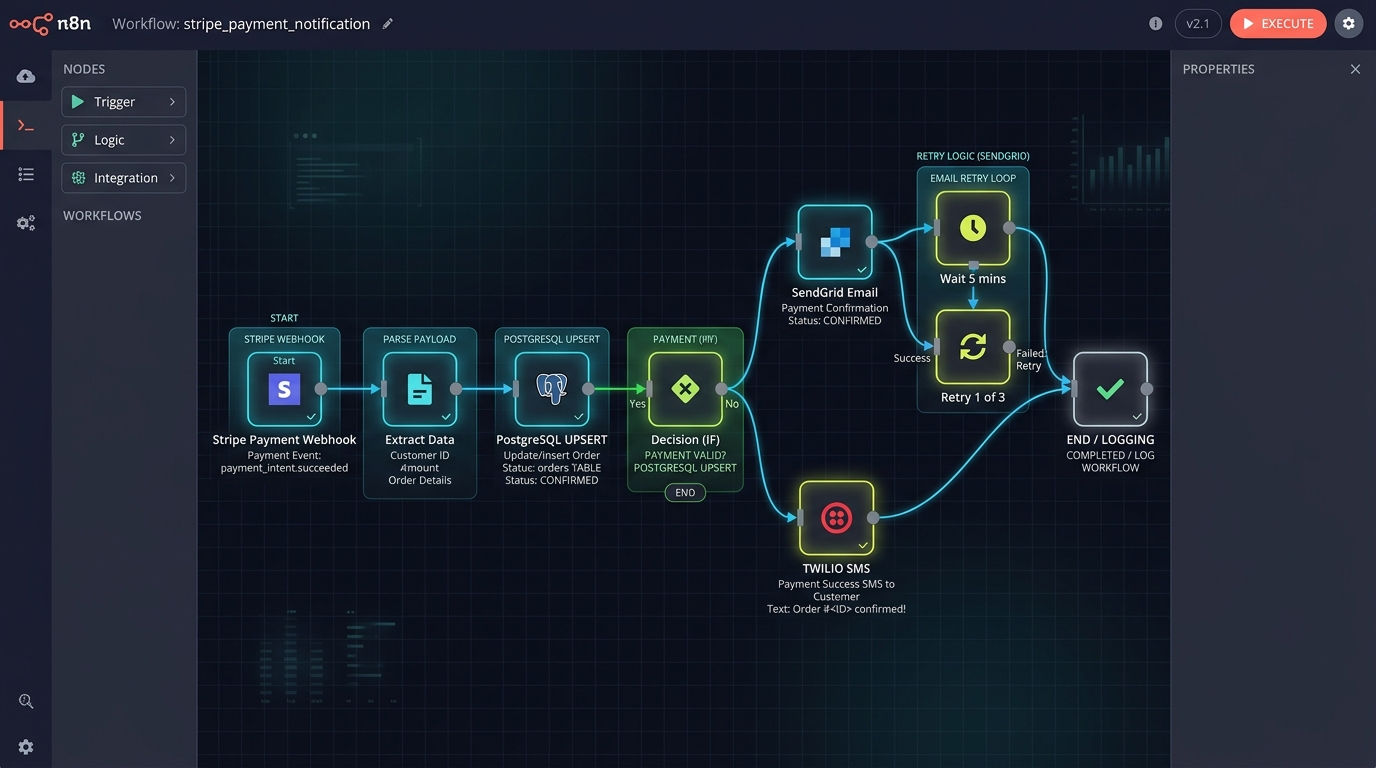
Task: Click the Wait 5 mins node's output port
Action: 1010,228
